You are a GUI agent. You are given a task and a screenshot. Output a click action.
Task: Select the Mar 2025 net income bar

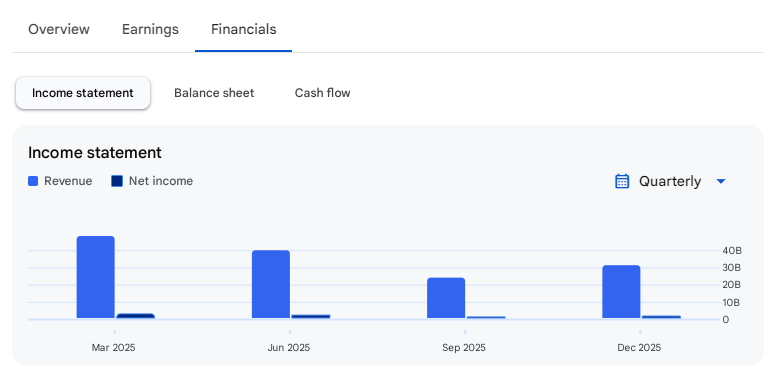[x=135, y=316]
